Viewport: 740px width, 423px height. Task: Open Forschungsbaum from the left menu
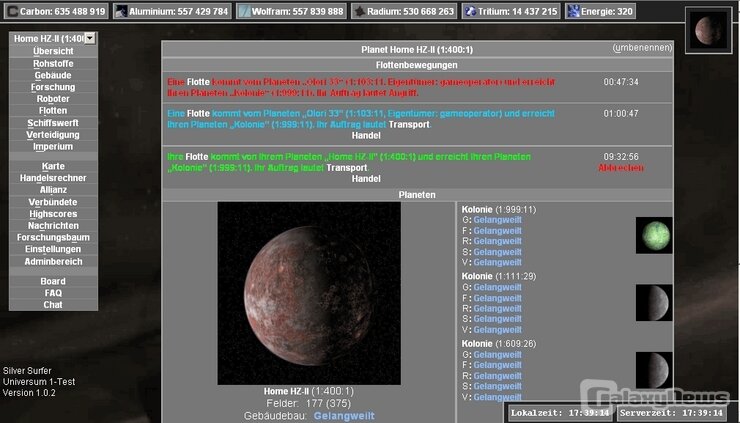coord(53,238)
